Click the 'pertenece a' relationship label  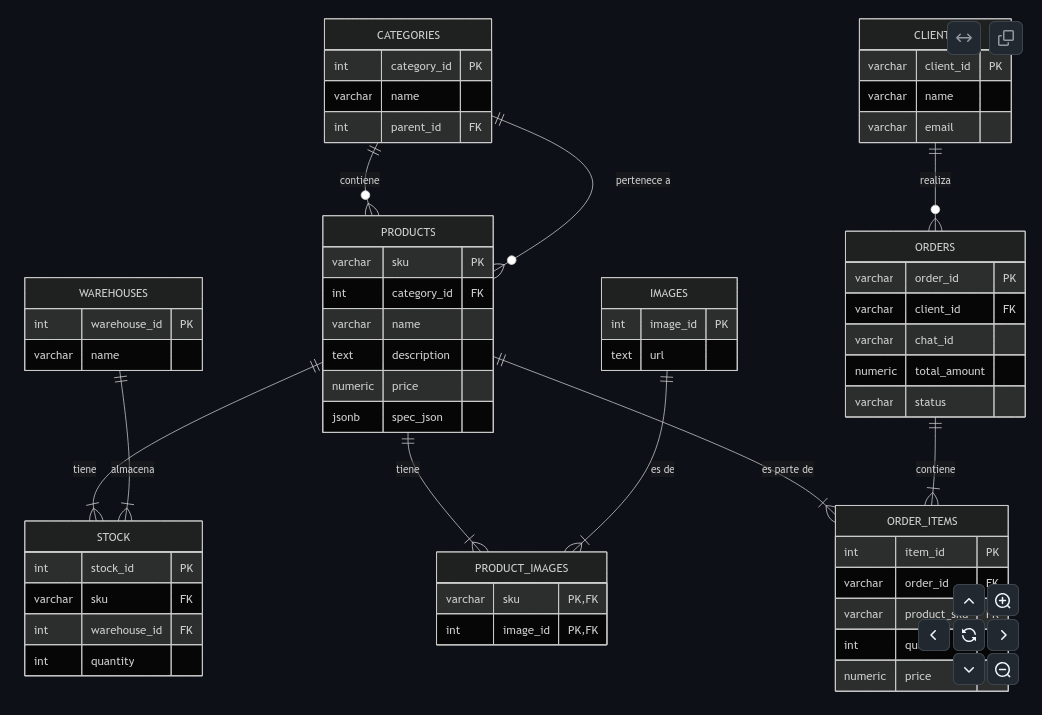coord(643,180)
